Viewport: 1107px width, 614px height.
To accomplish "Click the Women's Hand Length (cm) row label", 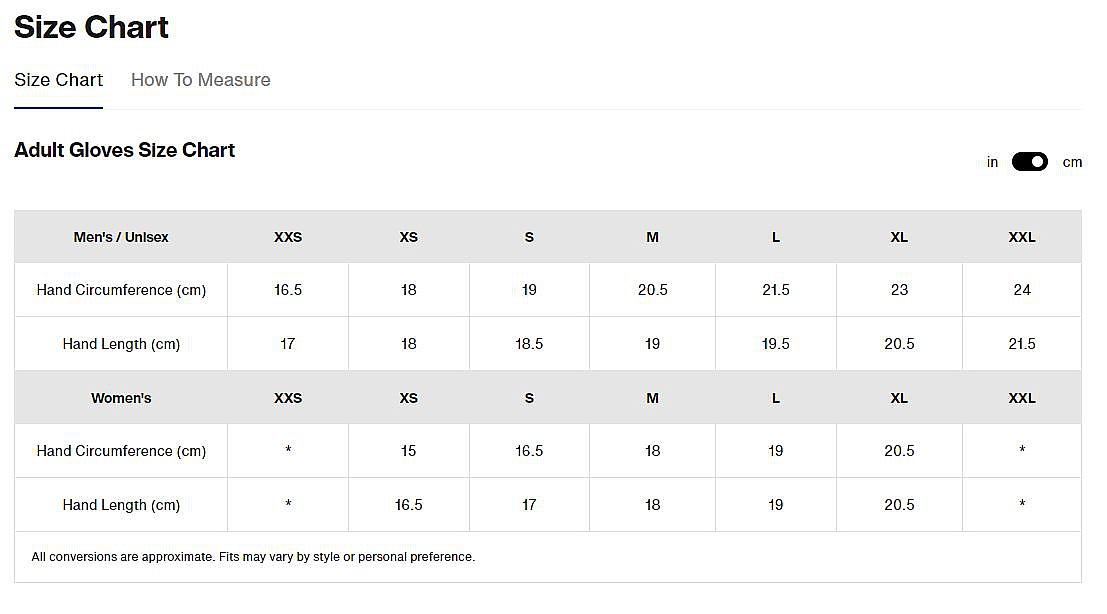I will coord(121,505).
